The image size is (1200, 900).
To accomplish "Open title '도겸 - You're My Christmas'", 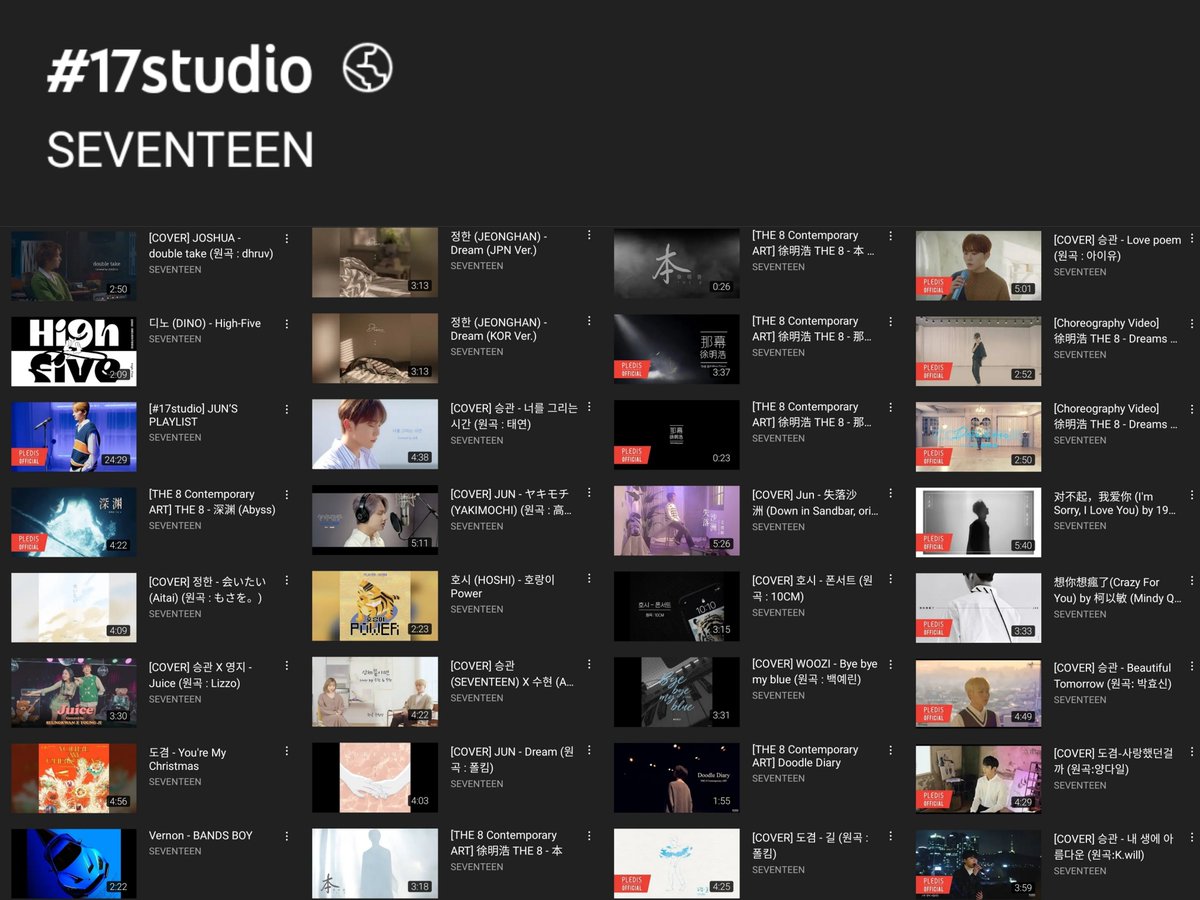I will (x=187, y=759).
